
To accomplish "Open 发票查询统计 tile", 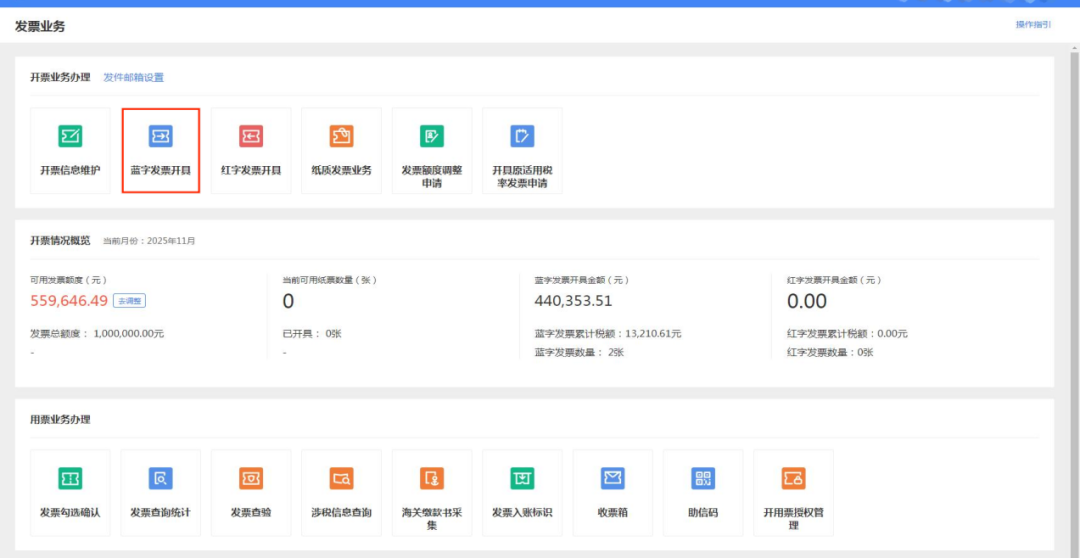I will pos(160,493).
